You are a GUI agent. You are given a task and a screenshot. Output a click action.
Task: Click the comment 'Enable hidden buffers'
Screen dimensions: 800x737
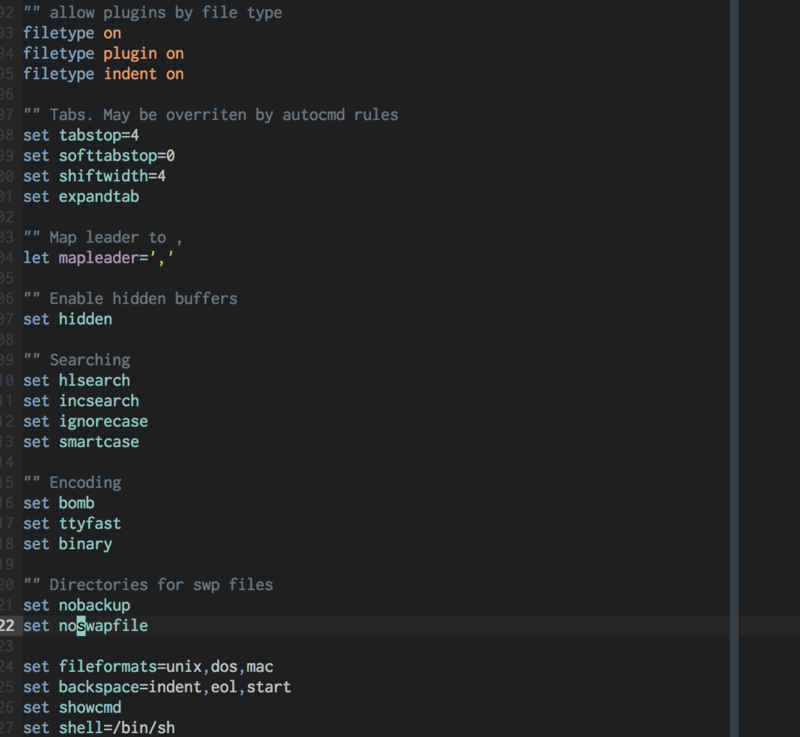[130, 298]
